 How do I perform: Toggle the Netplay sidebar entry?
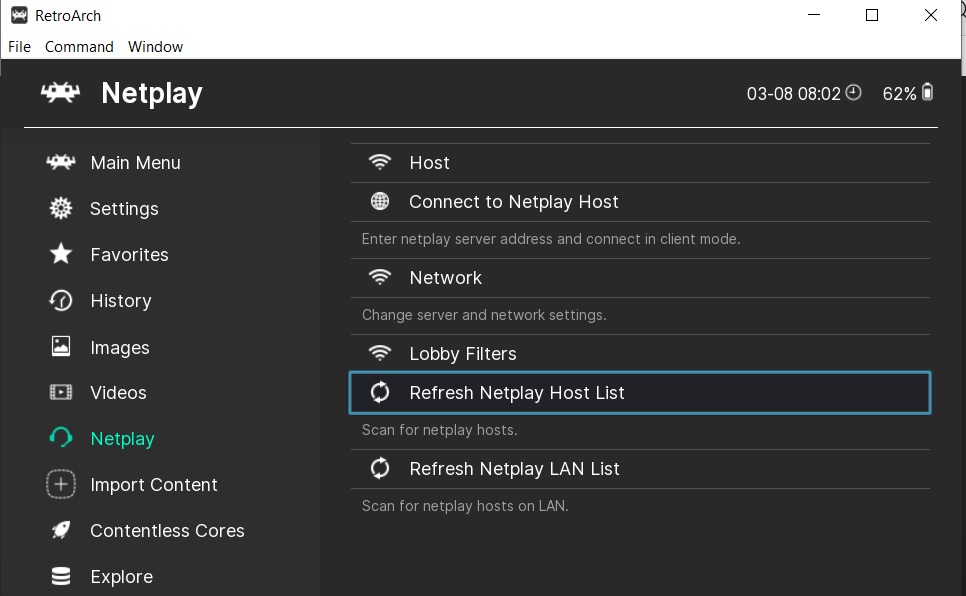tap(124, 438)
